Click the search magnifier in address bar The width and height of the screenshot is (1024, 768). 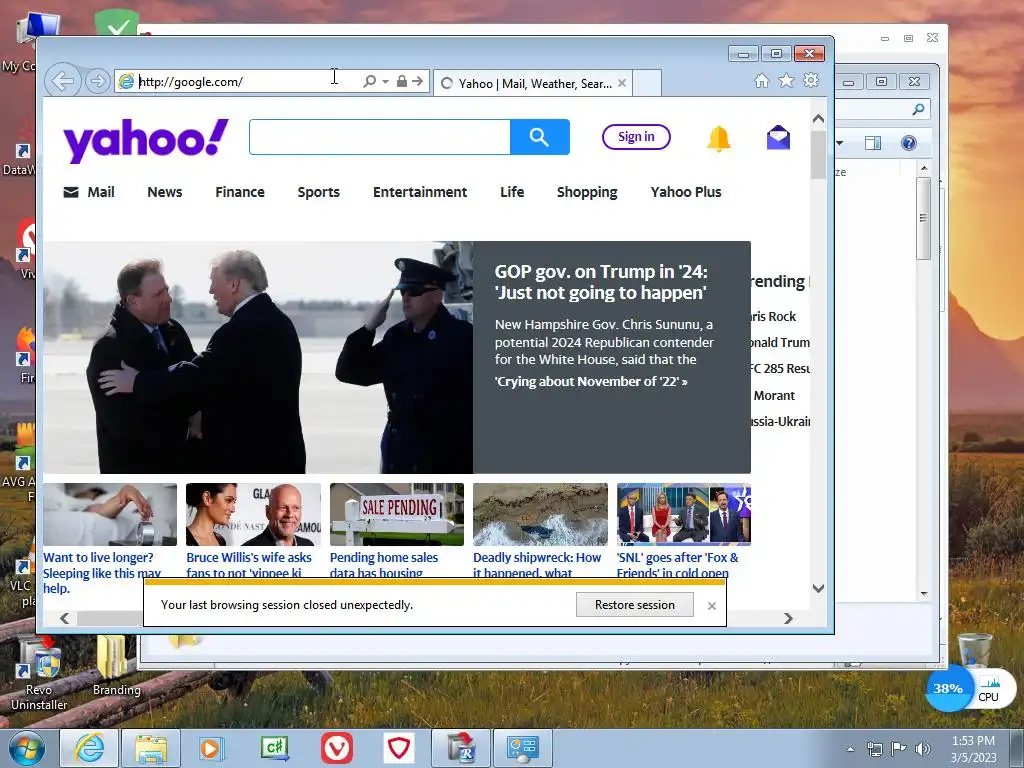pyautogui.click(x=369, y=81)
